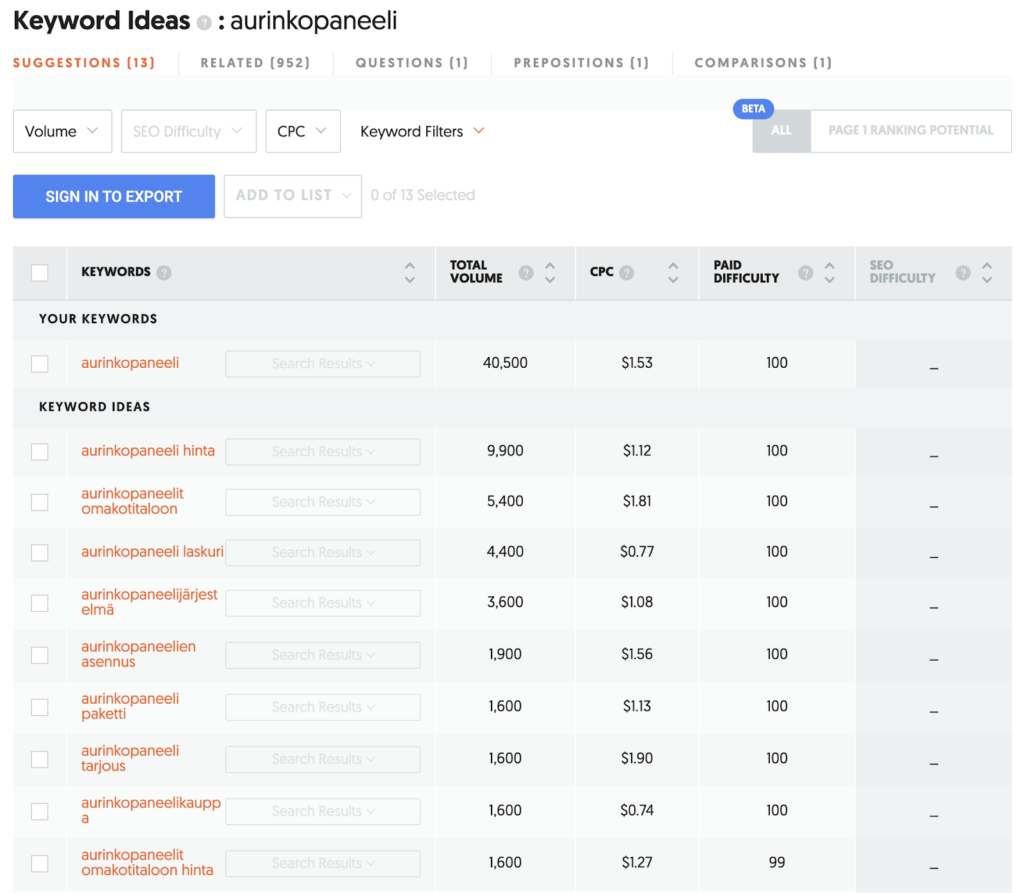Select checkbox for aurinkopaneeli laskuri row

40,552
